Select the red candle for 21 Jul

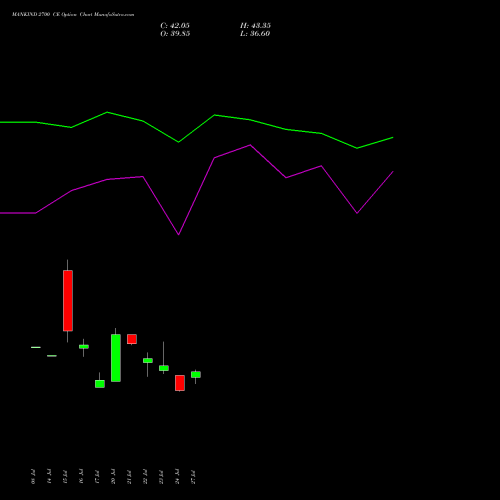[132, 339]
